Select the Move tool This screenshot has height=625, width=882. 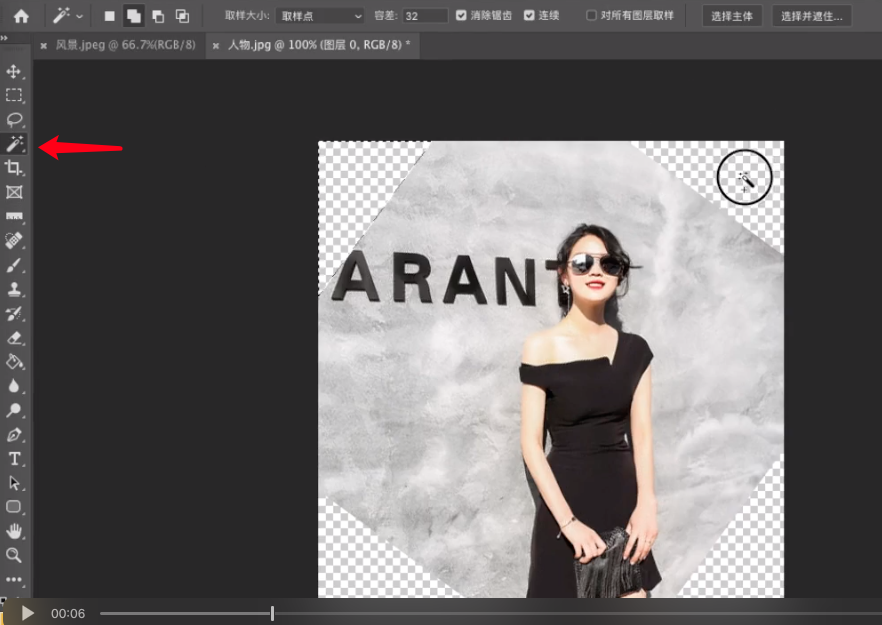(15, 72)
